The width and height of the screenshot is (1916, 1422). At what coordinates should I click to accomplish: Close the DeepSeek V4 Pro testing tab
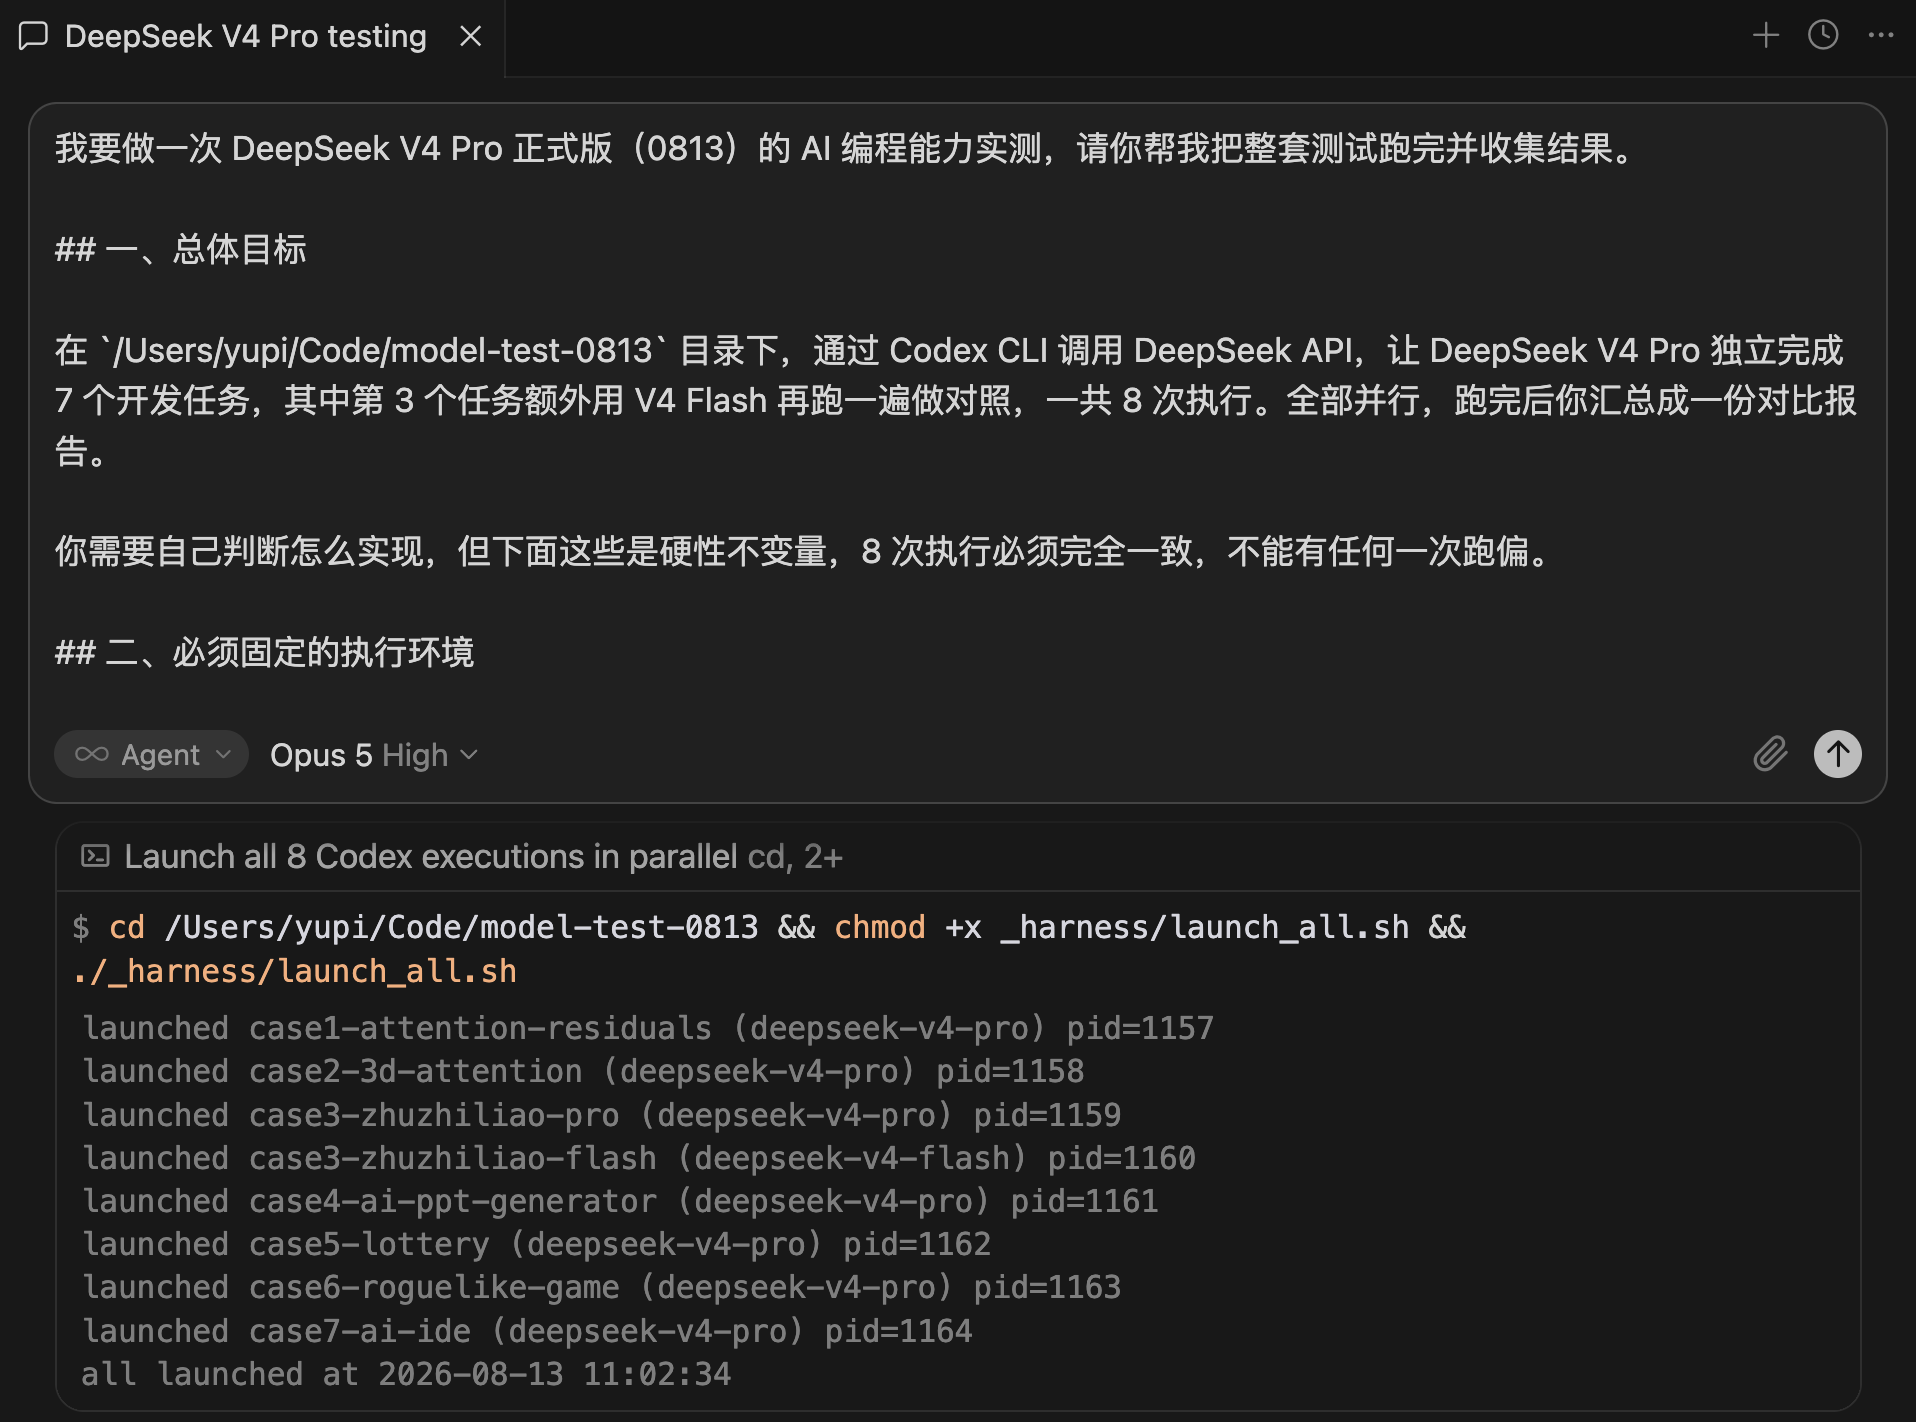click(470, 37)
